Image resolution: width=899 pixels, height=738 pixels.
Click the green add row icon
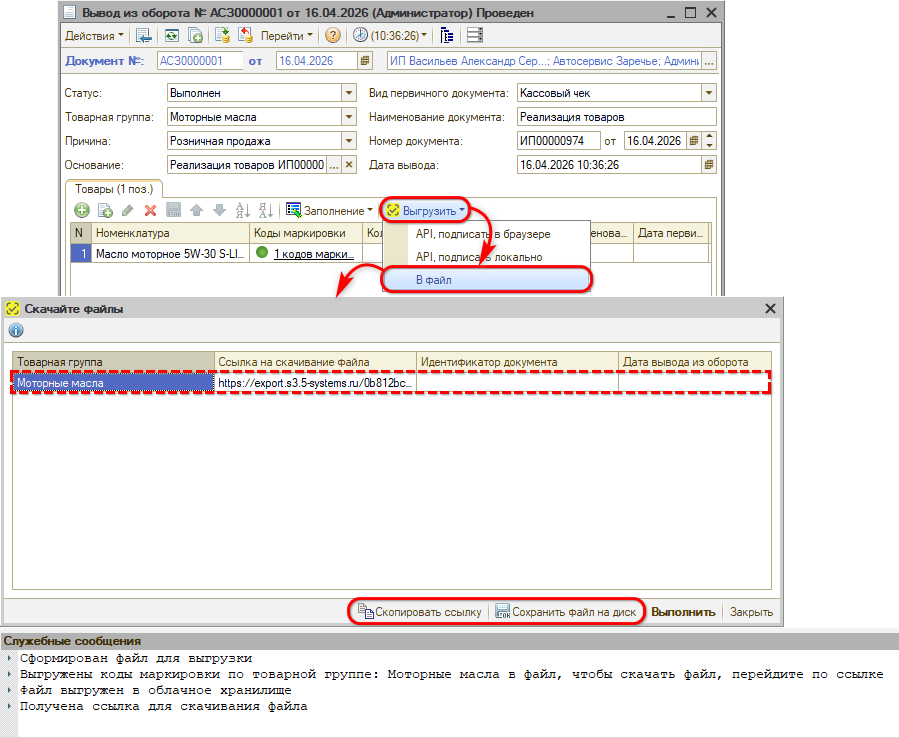[82, 211]
